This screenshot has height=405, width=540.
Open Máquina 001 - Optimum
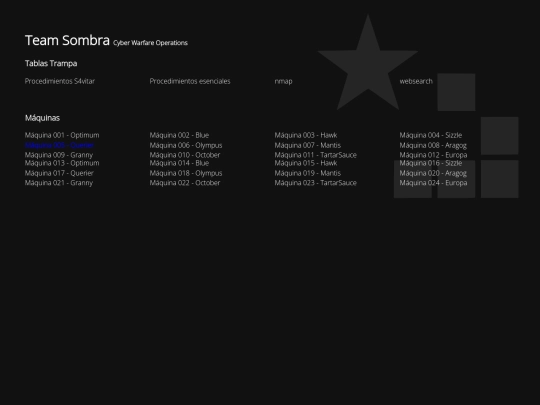coord(62,135)
